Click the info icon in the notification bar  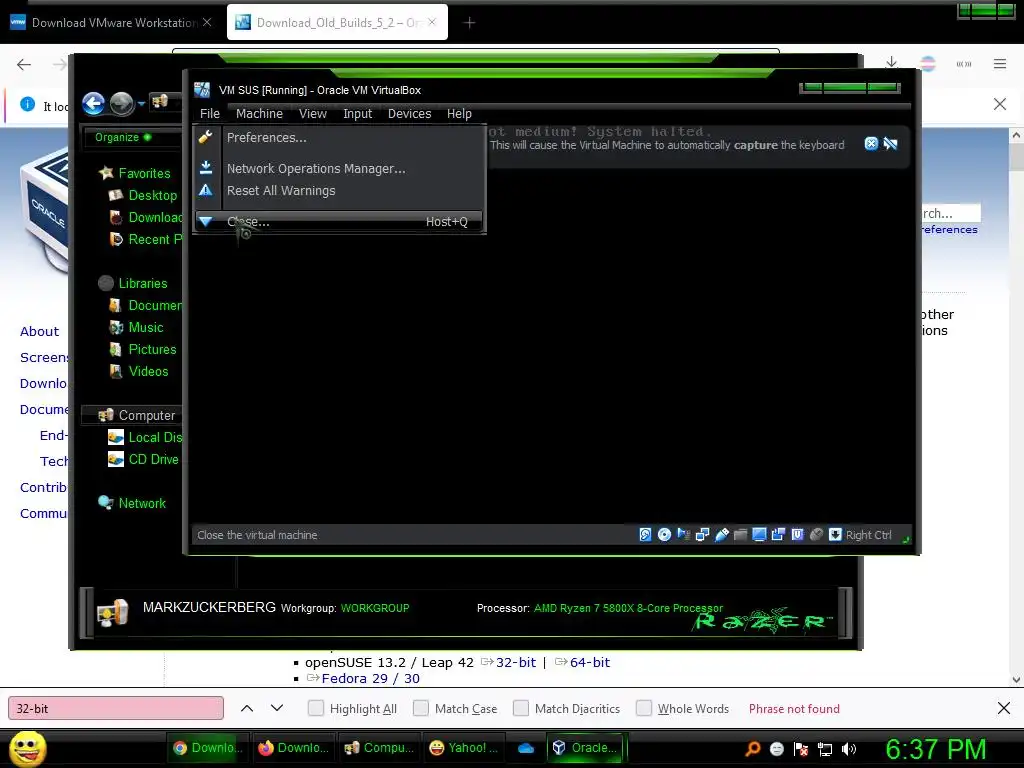(27, 104)
